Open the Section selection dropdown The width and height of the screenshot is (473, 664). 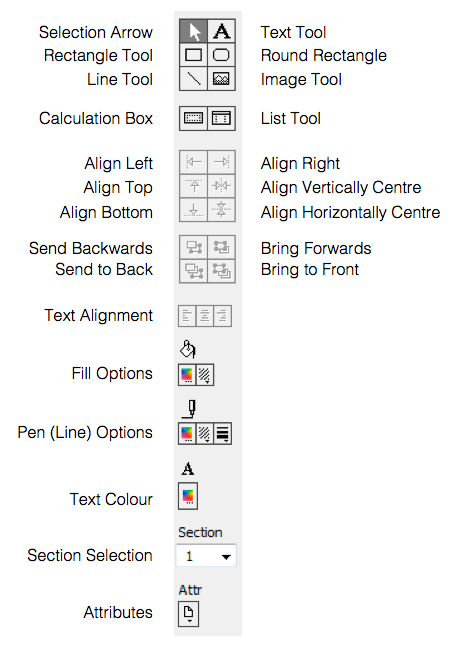pyautogui.click(x=206, y=556)
